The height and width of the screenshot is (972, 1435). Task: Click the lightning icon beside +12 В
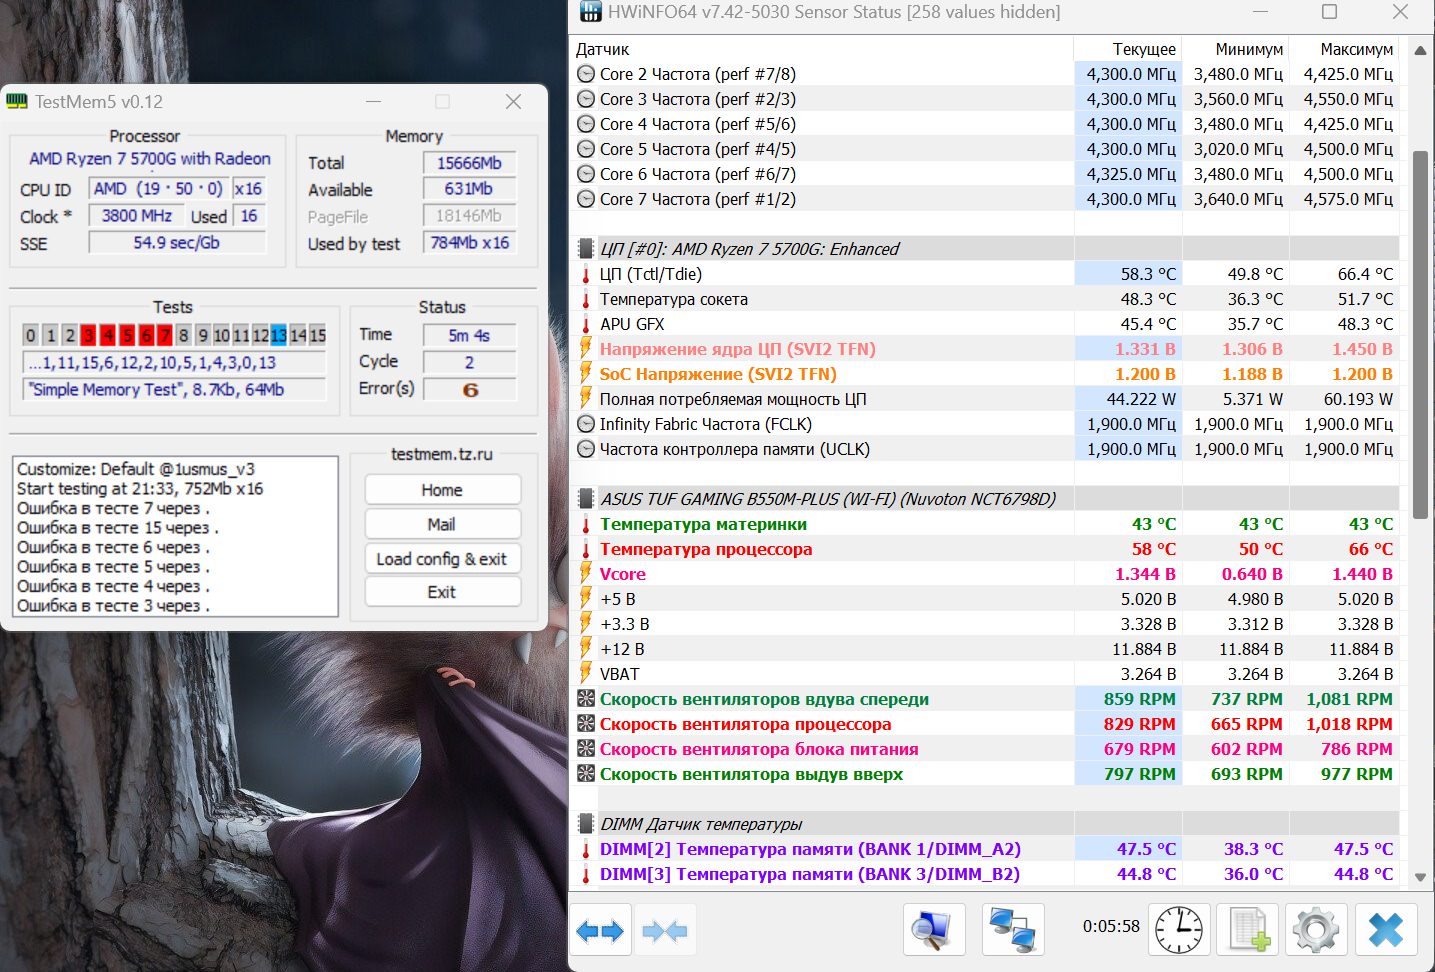pos(586,649)
